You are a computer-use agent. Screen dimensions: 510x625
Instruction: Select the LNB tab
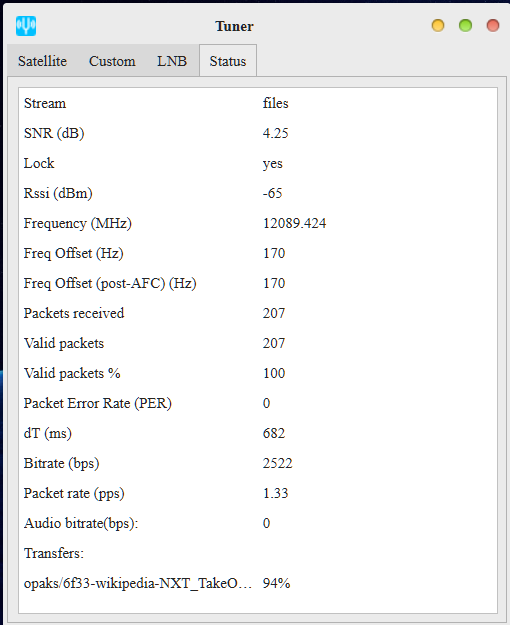coord(172,61)
